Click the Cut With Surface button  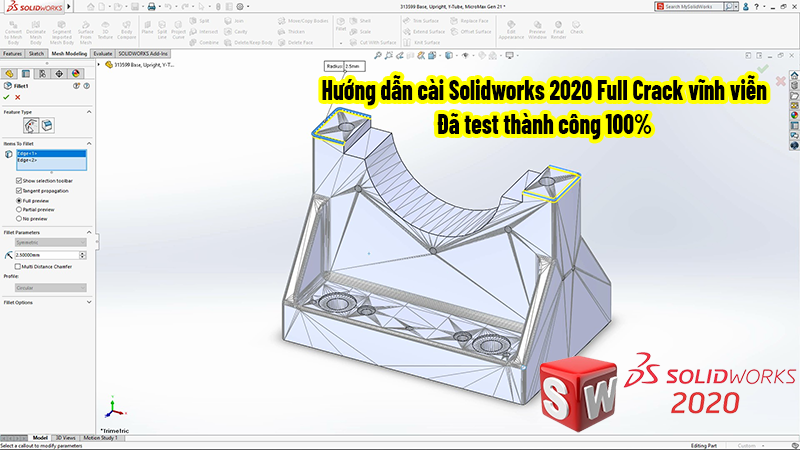pyautogui.click(x=373, y=43)
